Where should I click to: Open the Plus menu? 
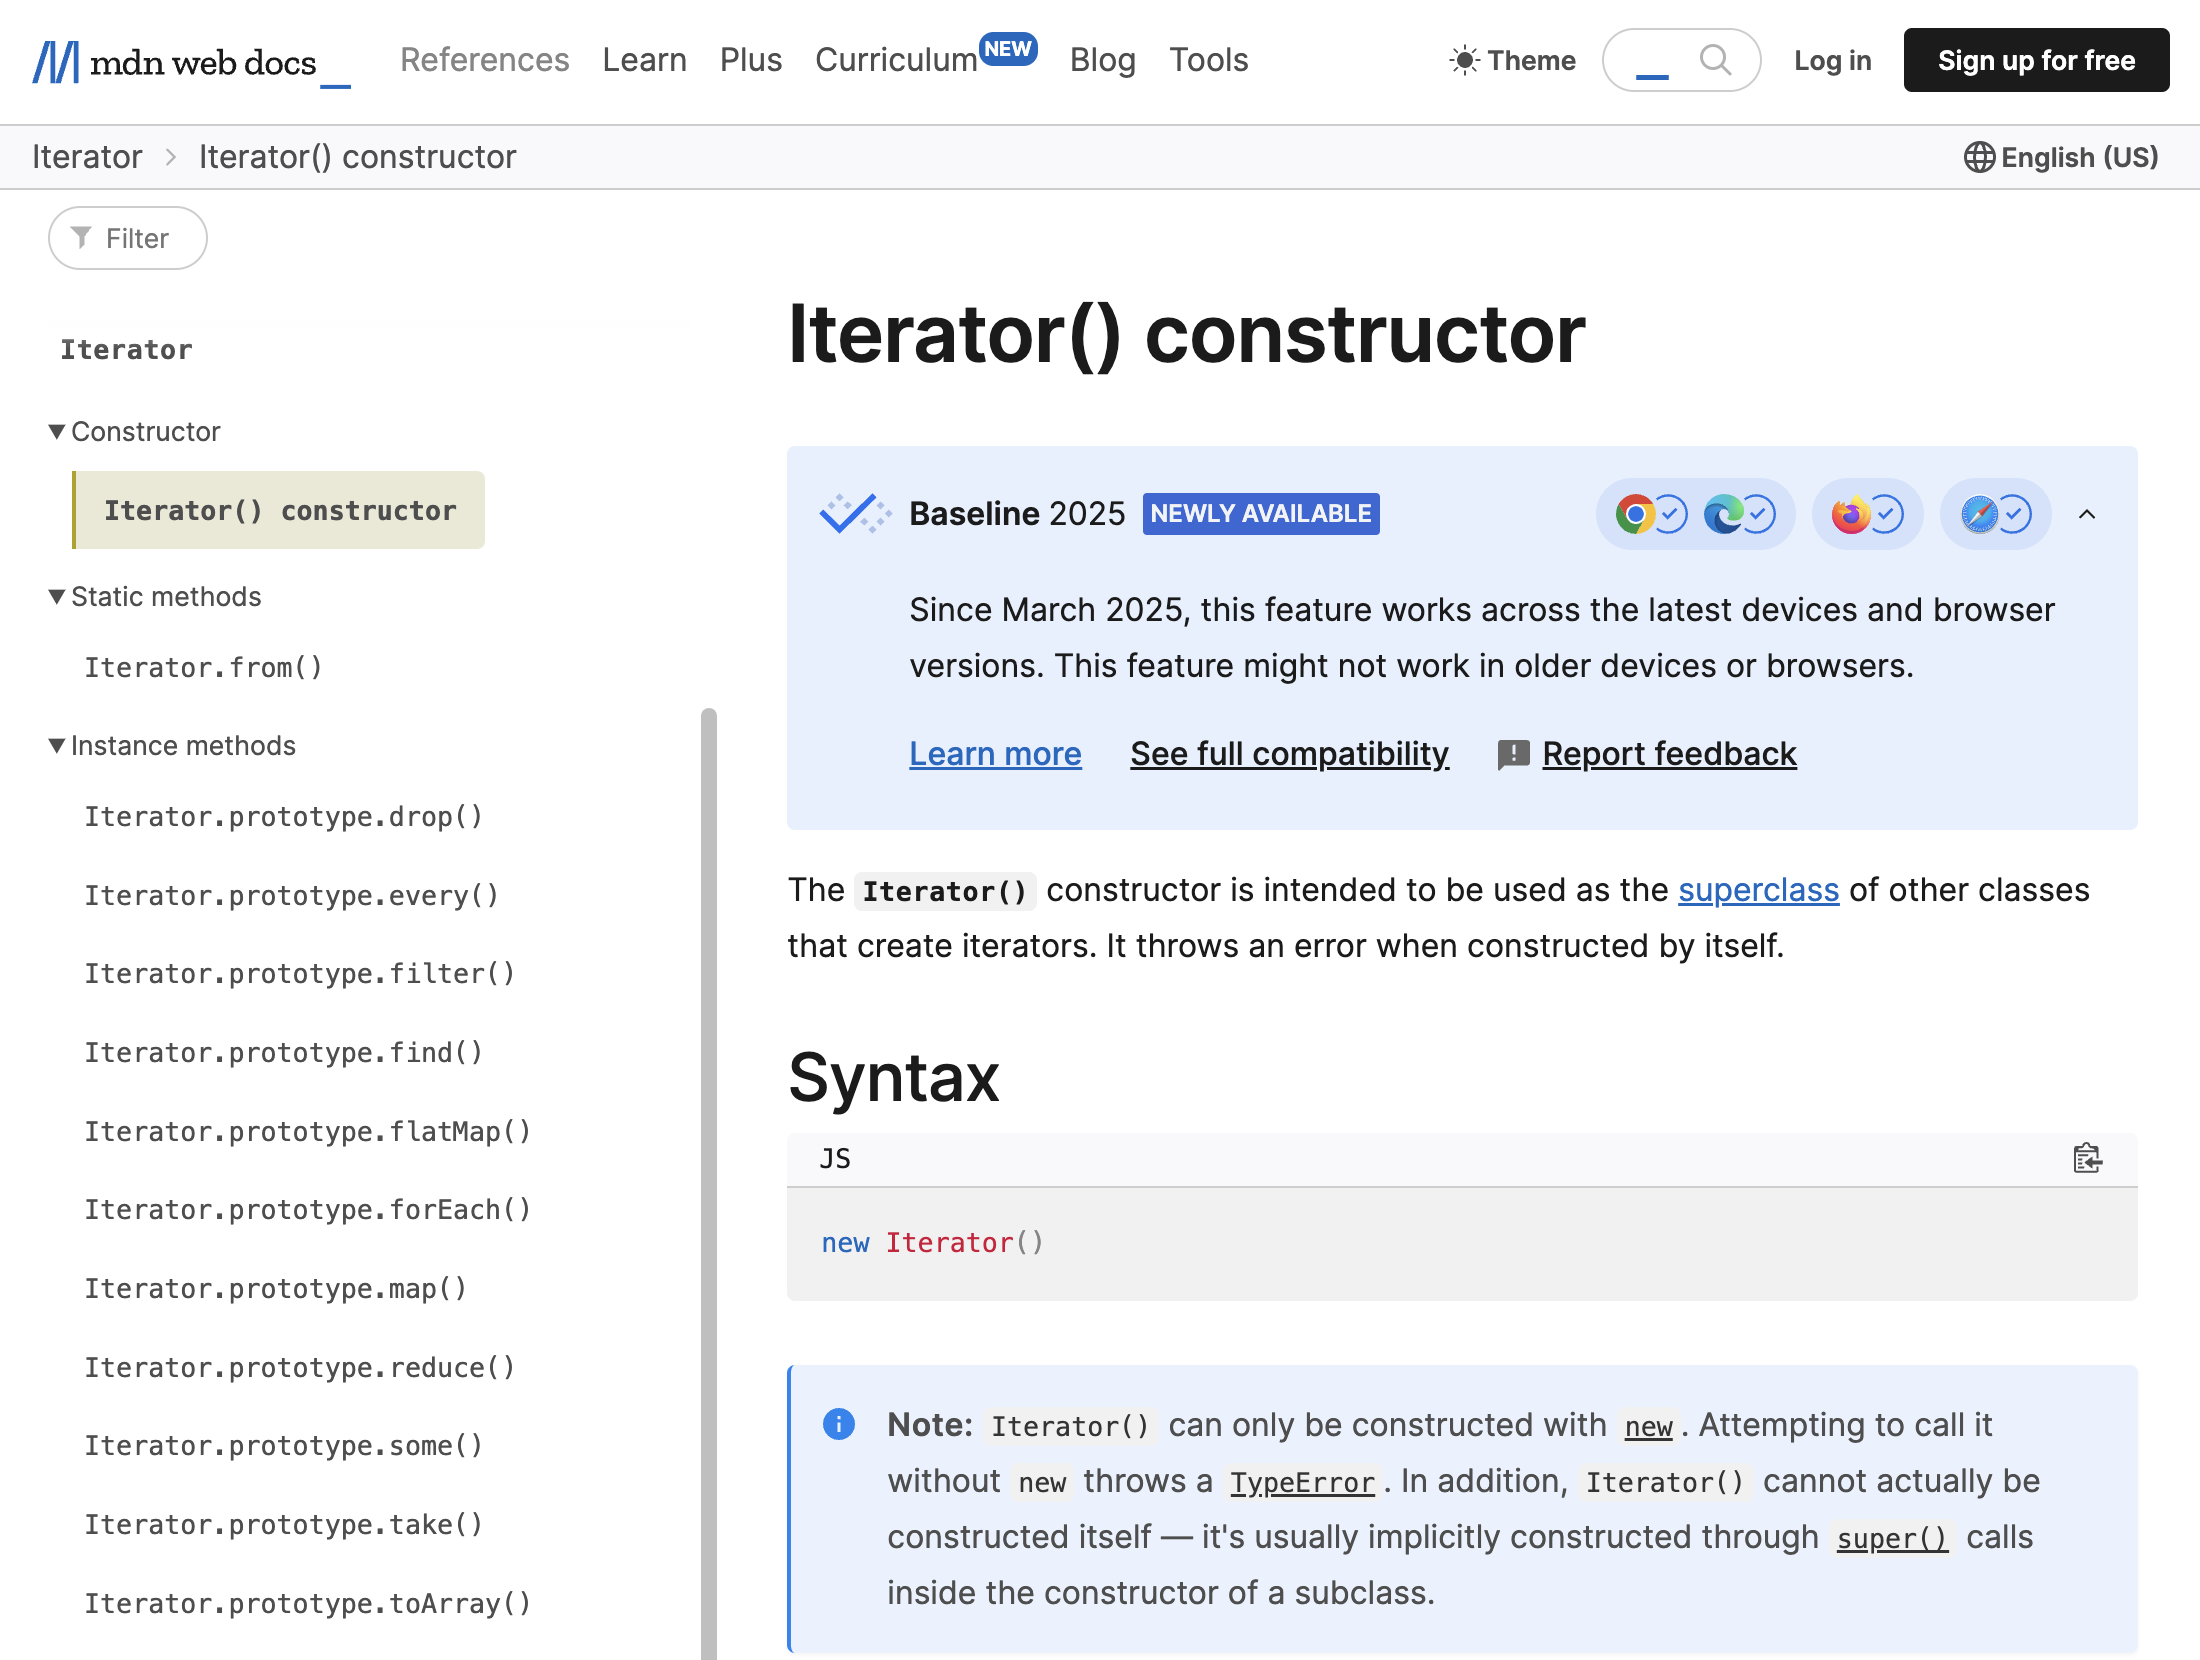click(x=751, y=60)
